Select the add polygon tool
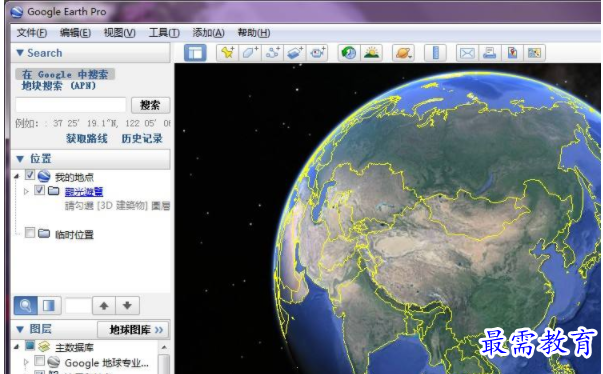 pyautogui.click(x=250, y=53)
